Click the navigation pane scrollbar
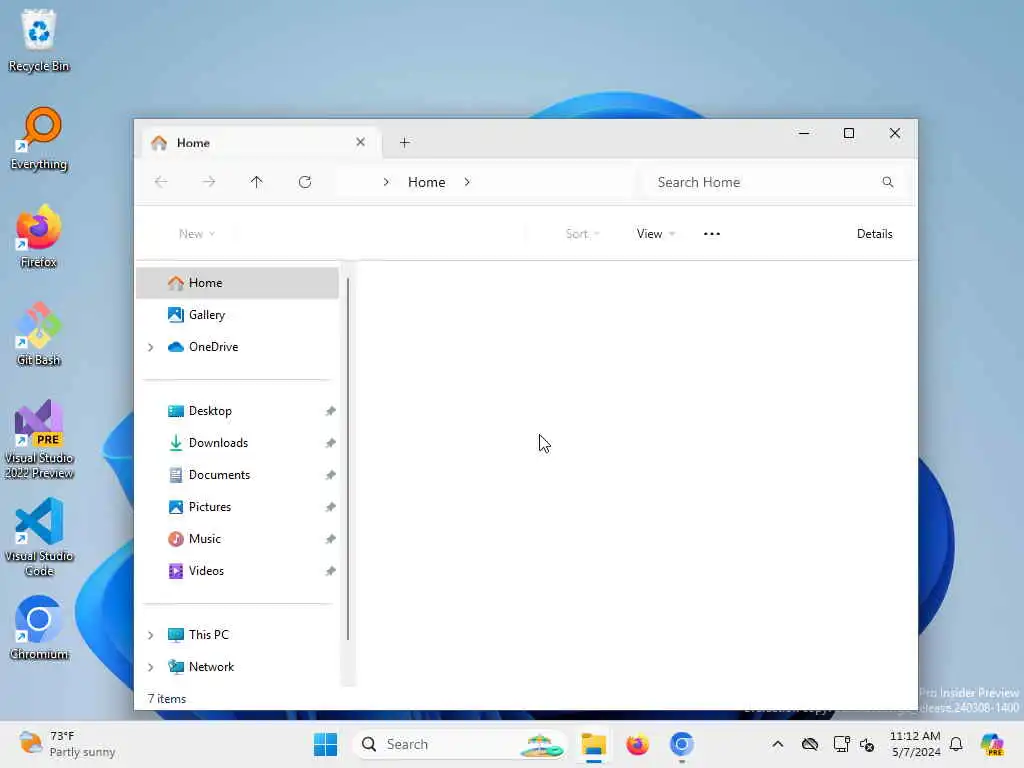 point(348,458)
